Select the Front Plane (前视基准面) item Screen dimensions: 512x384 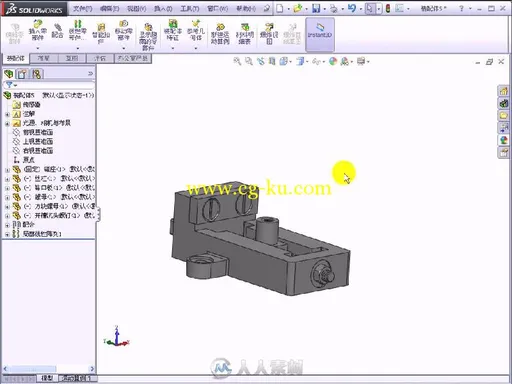pos(33,132)
